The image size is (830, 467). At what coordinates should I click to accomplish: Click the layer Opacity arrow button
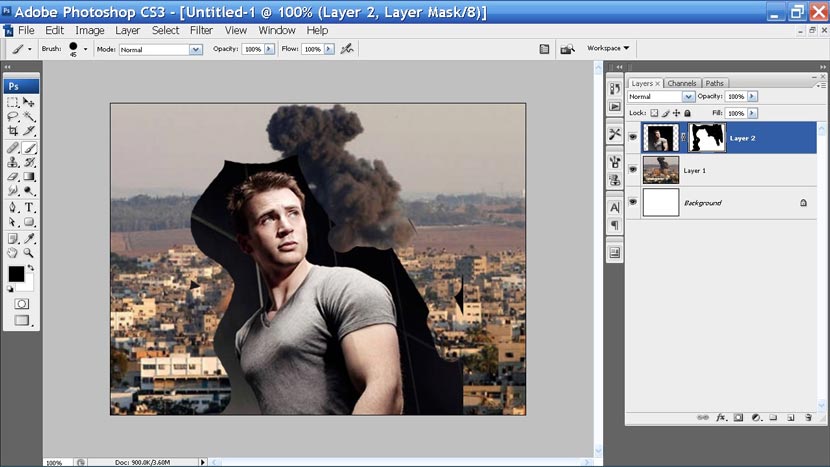click(752, 97)
